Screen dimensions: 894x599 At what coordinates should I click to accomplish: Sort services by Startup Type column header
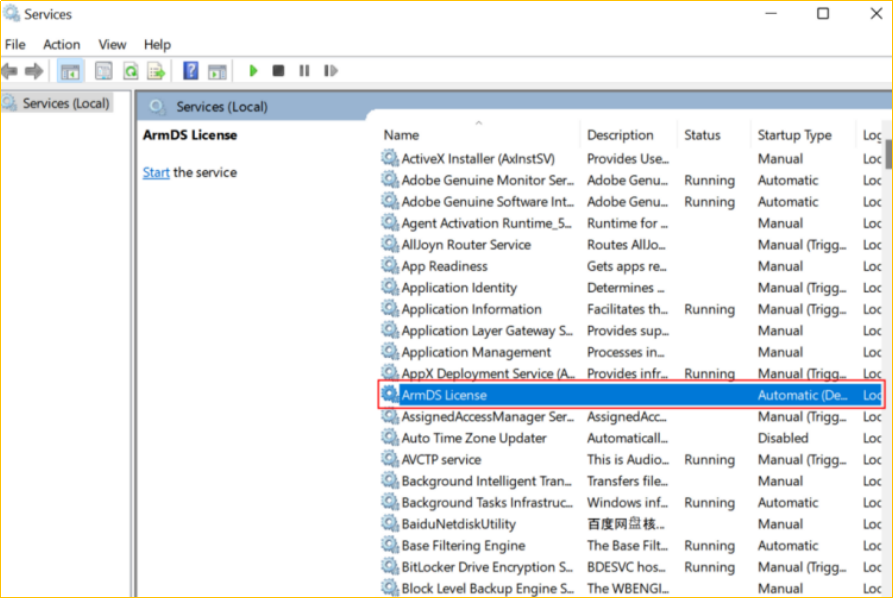794,135
